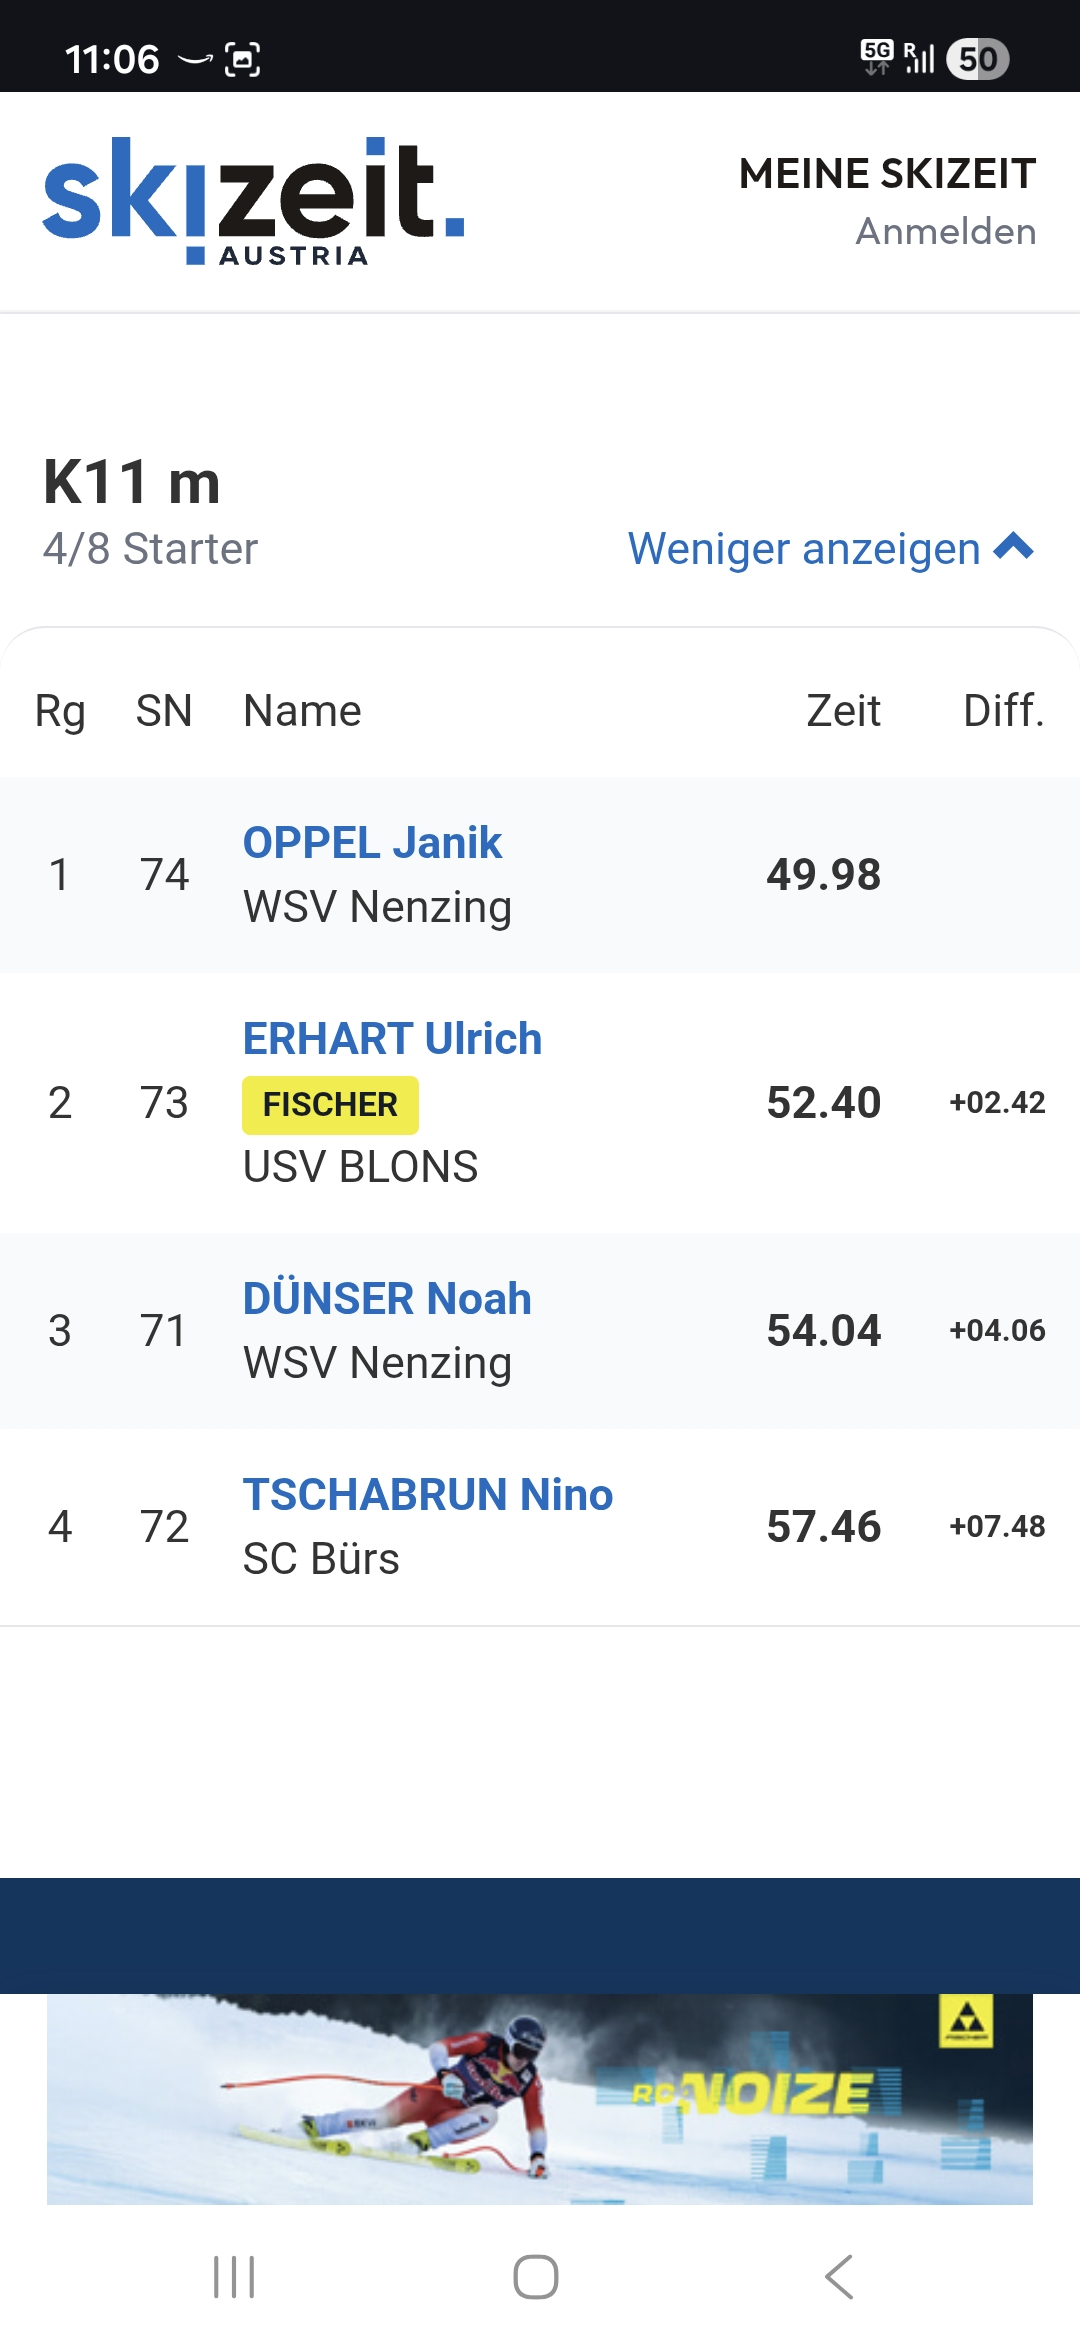Image resolution: width=1080 pixels, height=2340 pixels.
Task: Tap the Zeit column header
Action: pyautogui.click(x=843, y=711)
